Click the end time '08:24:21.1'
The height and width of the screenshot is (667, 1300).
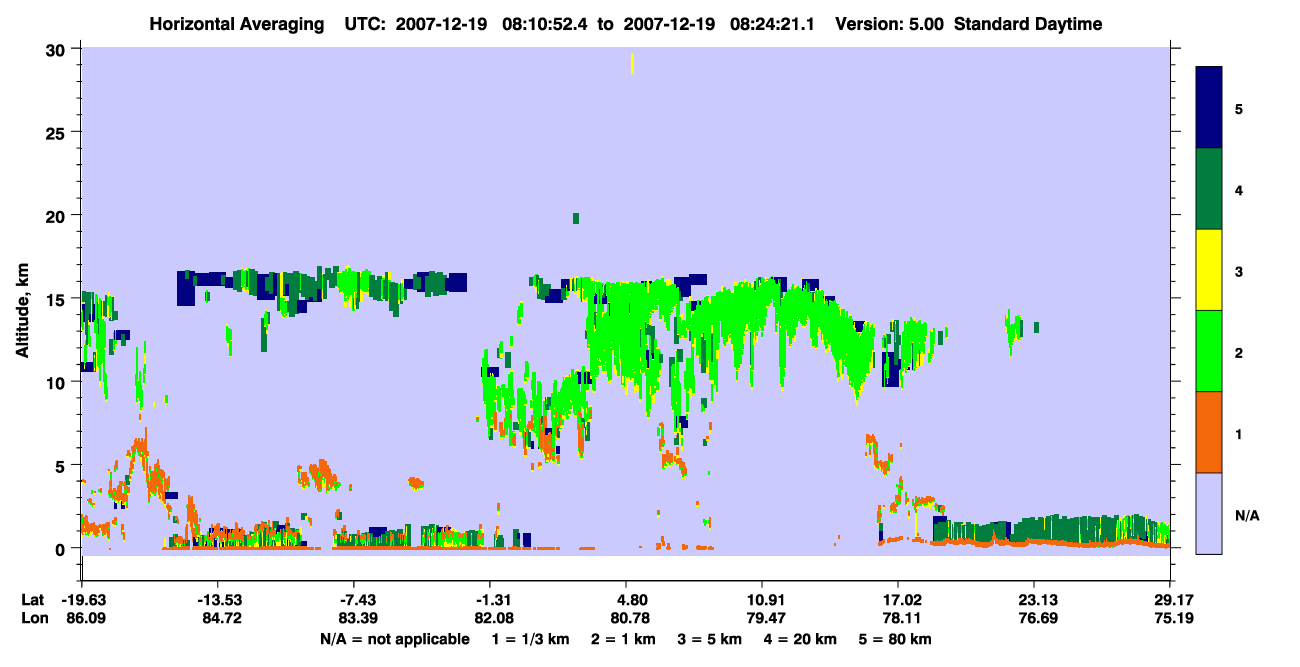[772, 24]
